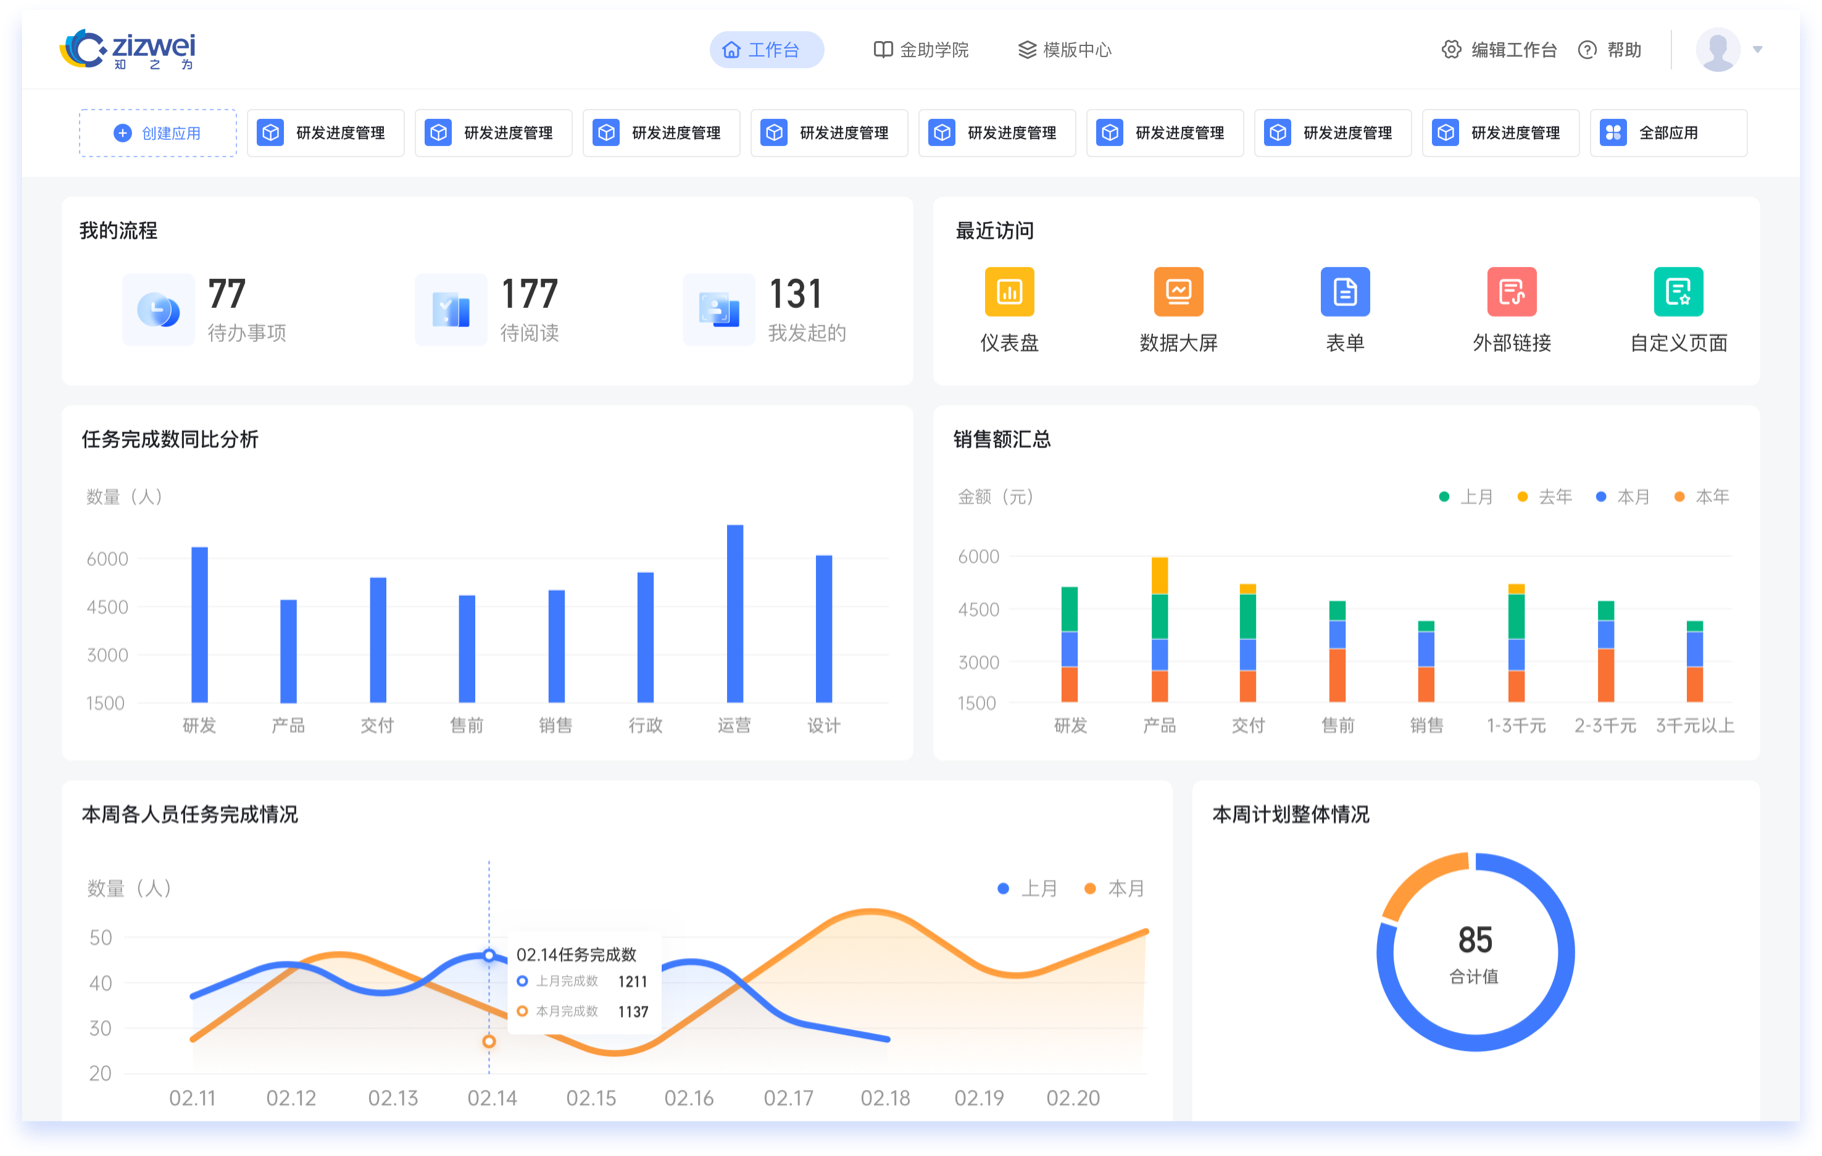Expand the user avatar dropdown arrow
1822x1156 pixels.
coord(1757,50)
